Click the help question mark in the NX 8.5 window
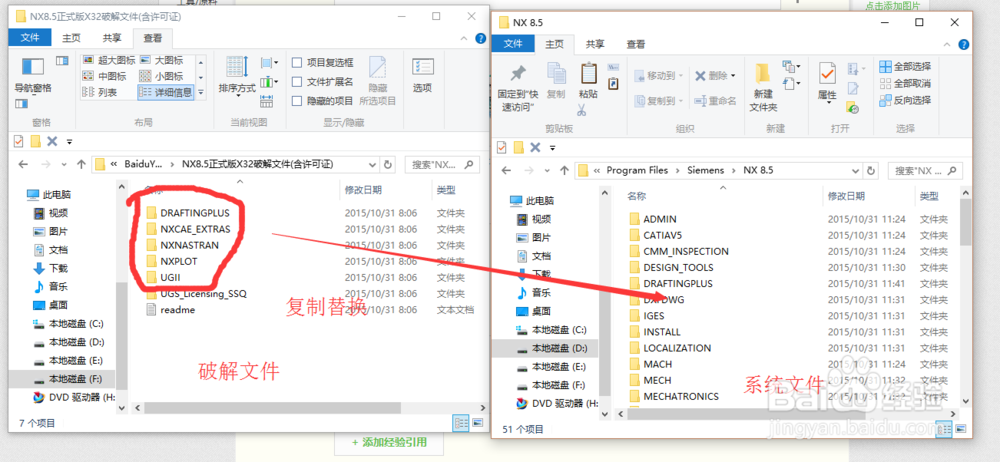 point(964,44)
